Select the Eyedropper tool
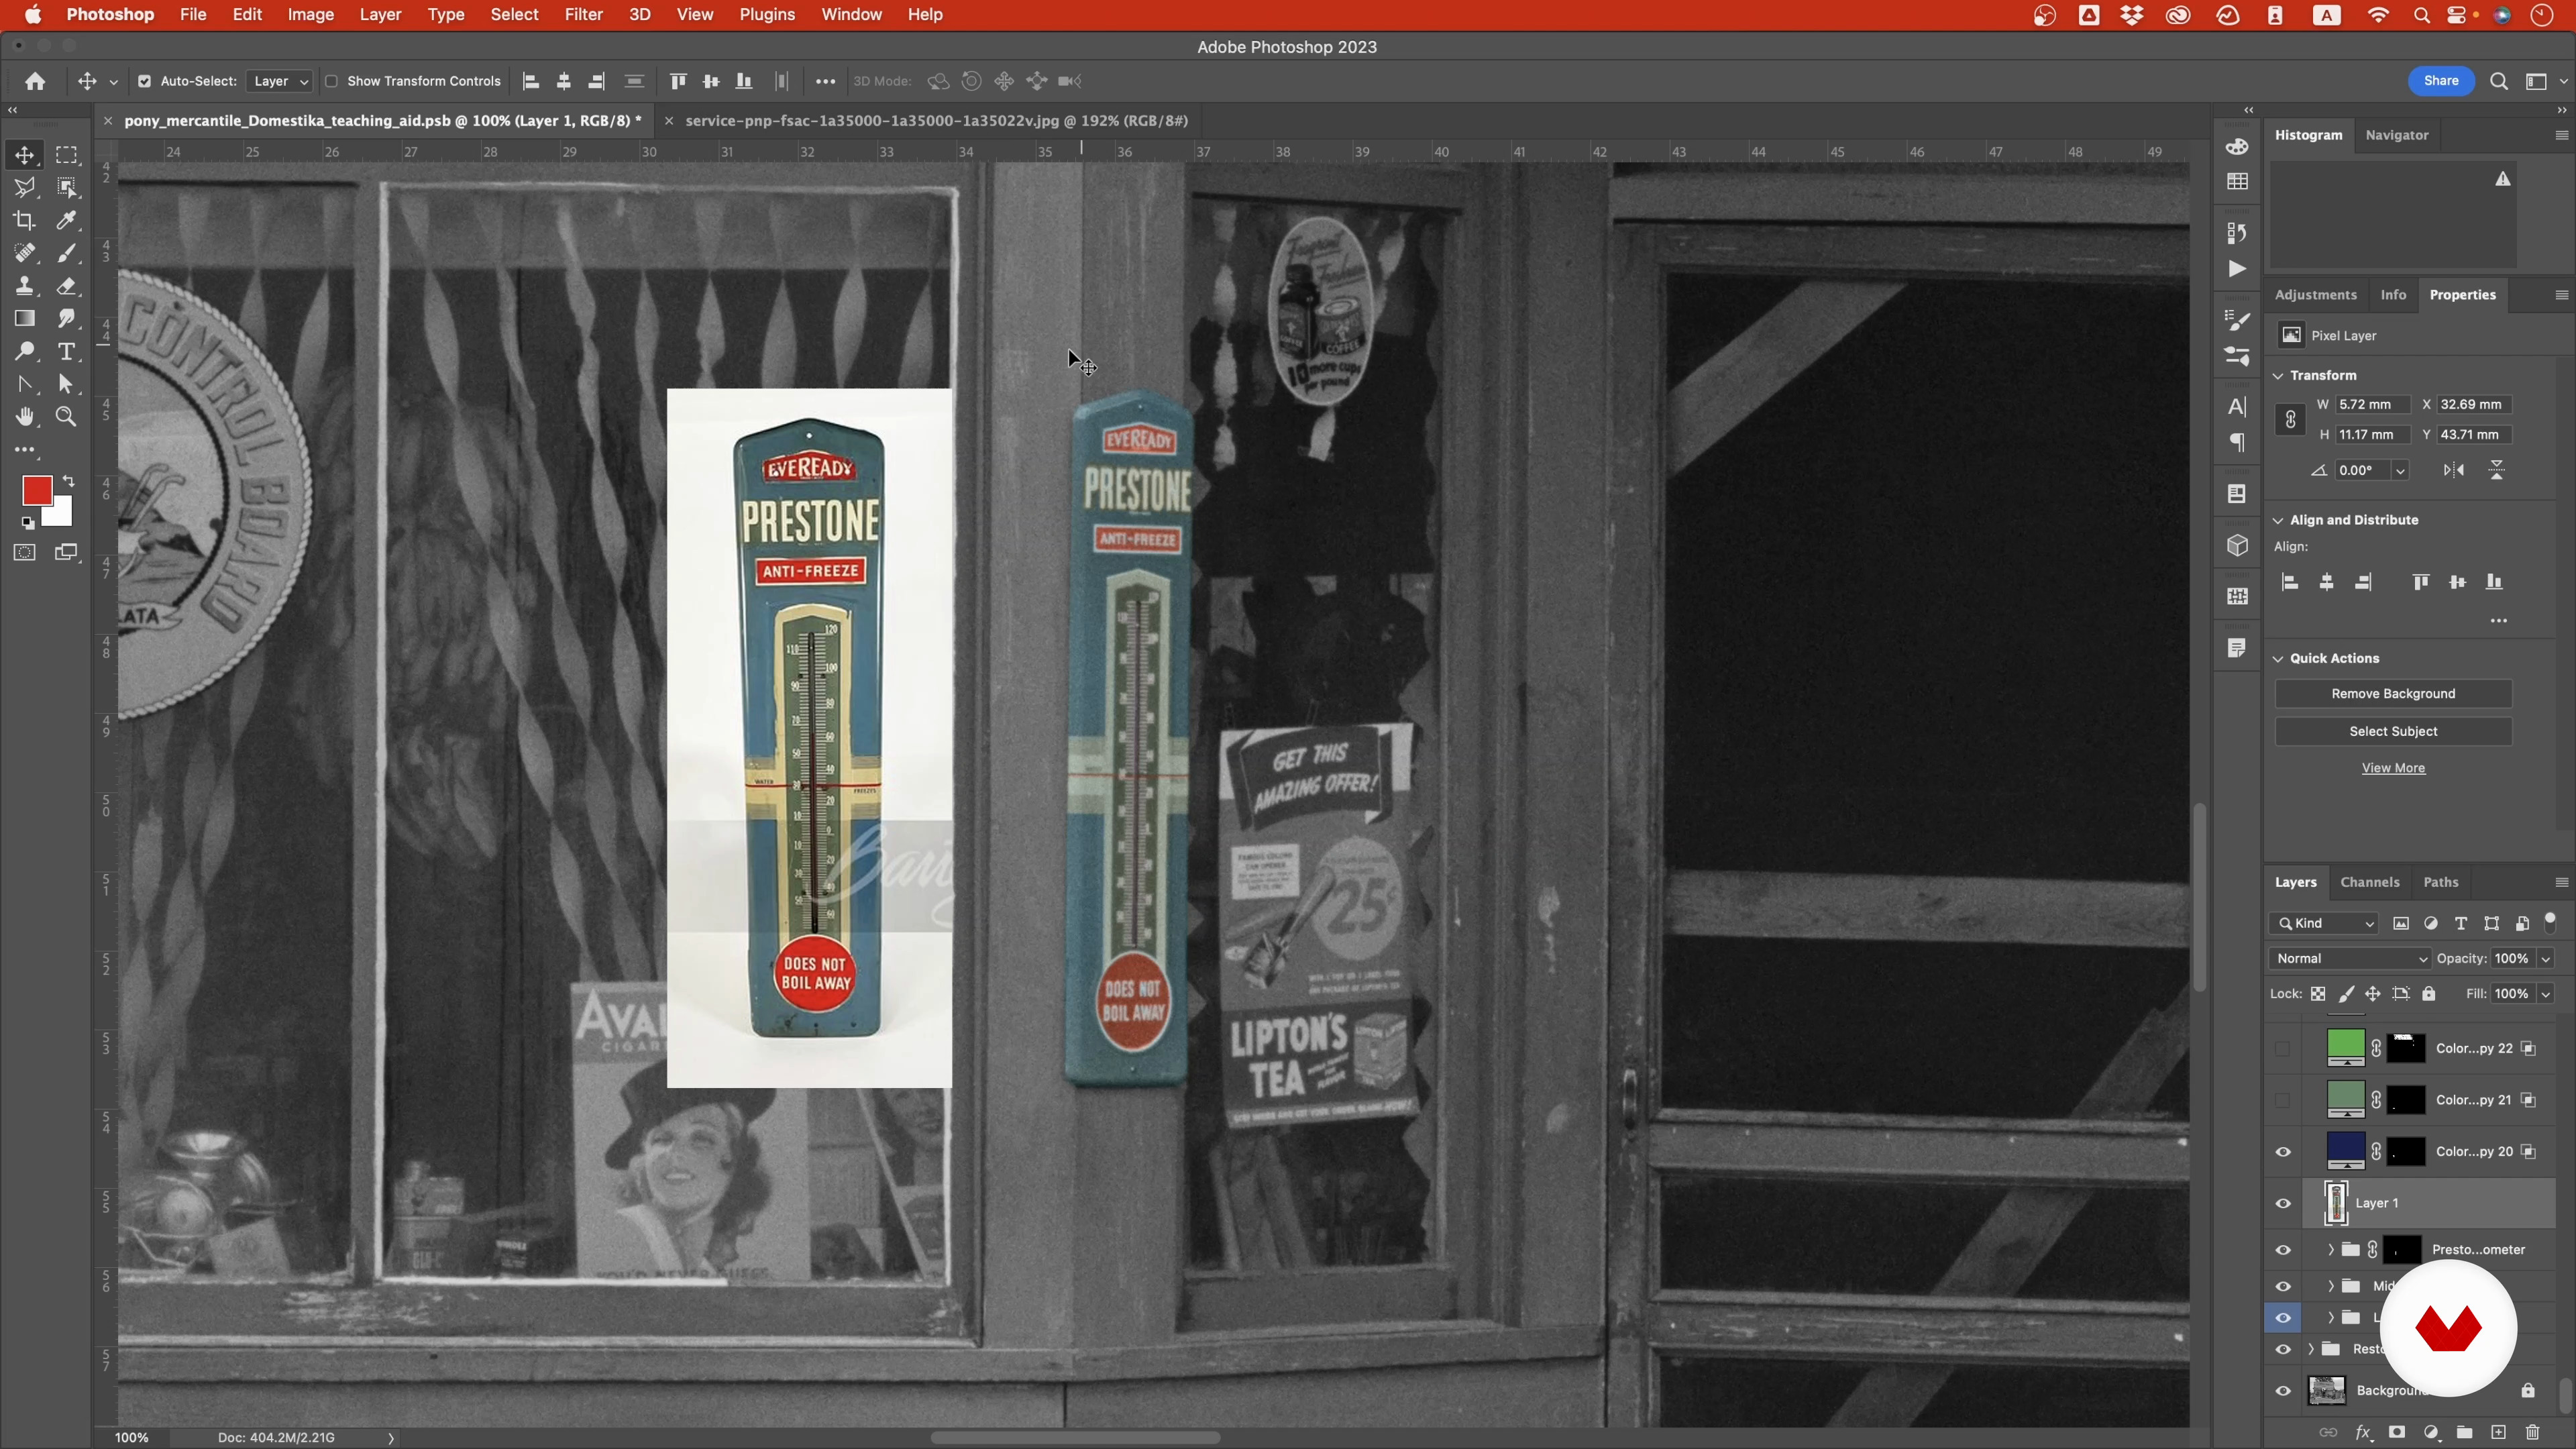Screen dimensions: 2576x1449 click(67, 221)
